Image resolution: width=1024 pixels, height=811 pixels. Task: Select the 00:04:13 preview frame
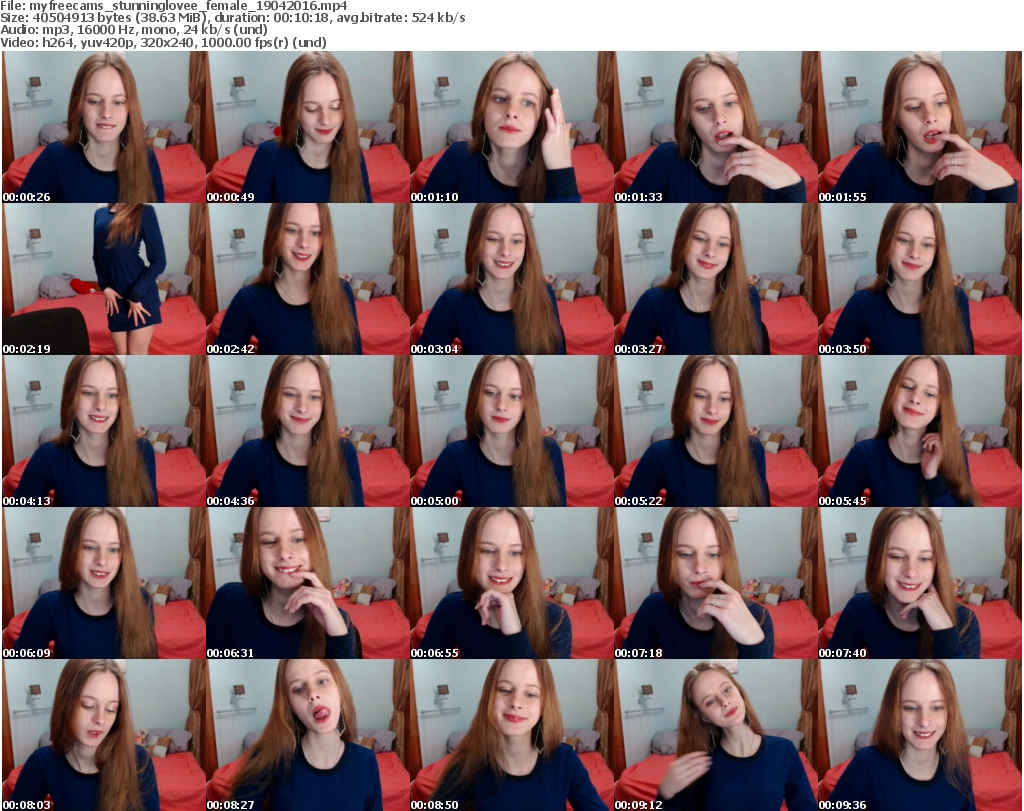pos(104,432)
